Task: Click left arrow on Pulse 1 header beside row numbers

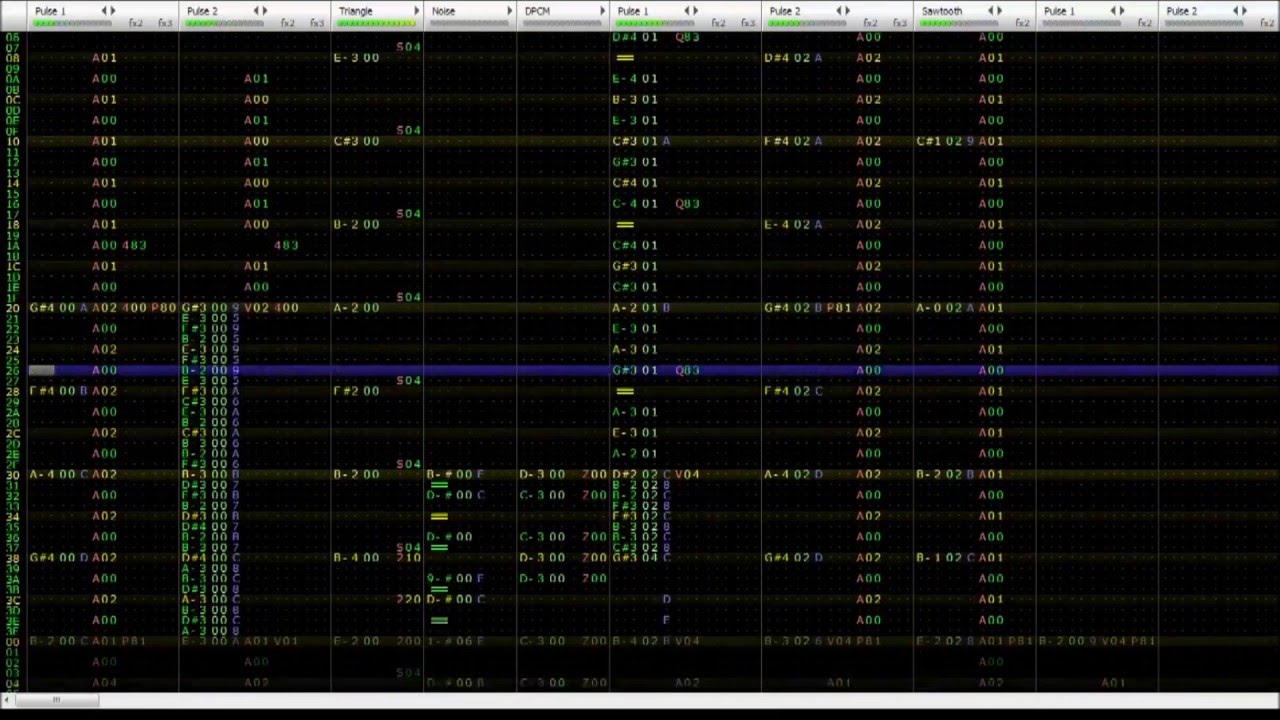Action: pos(104,11)
